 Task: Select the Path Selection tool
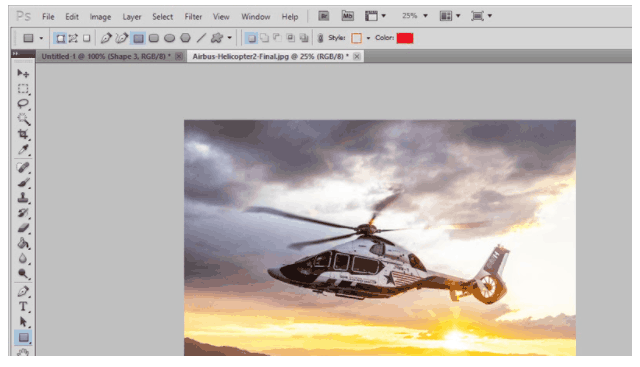click(x=23, y=322)
